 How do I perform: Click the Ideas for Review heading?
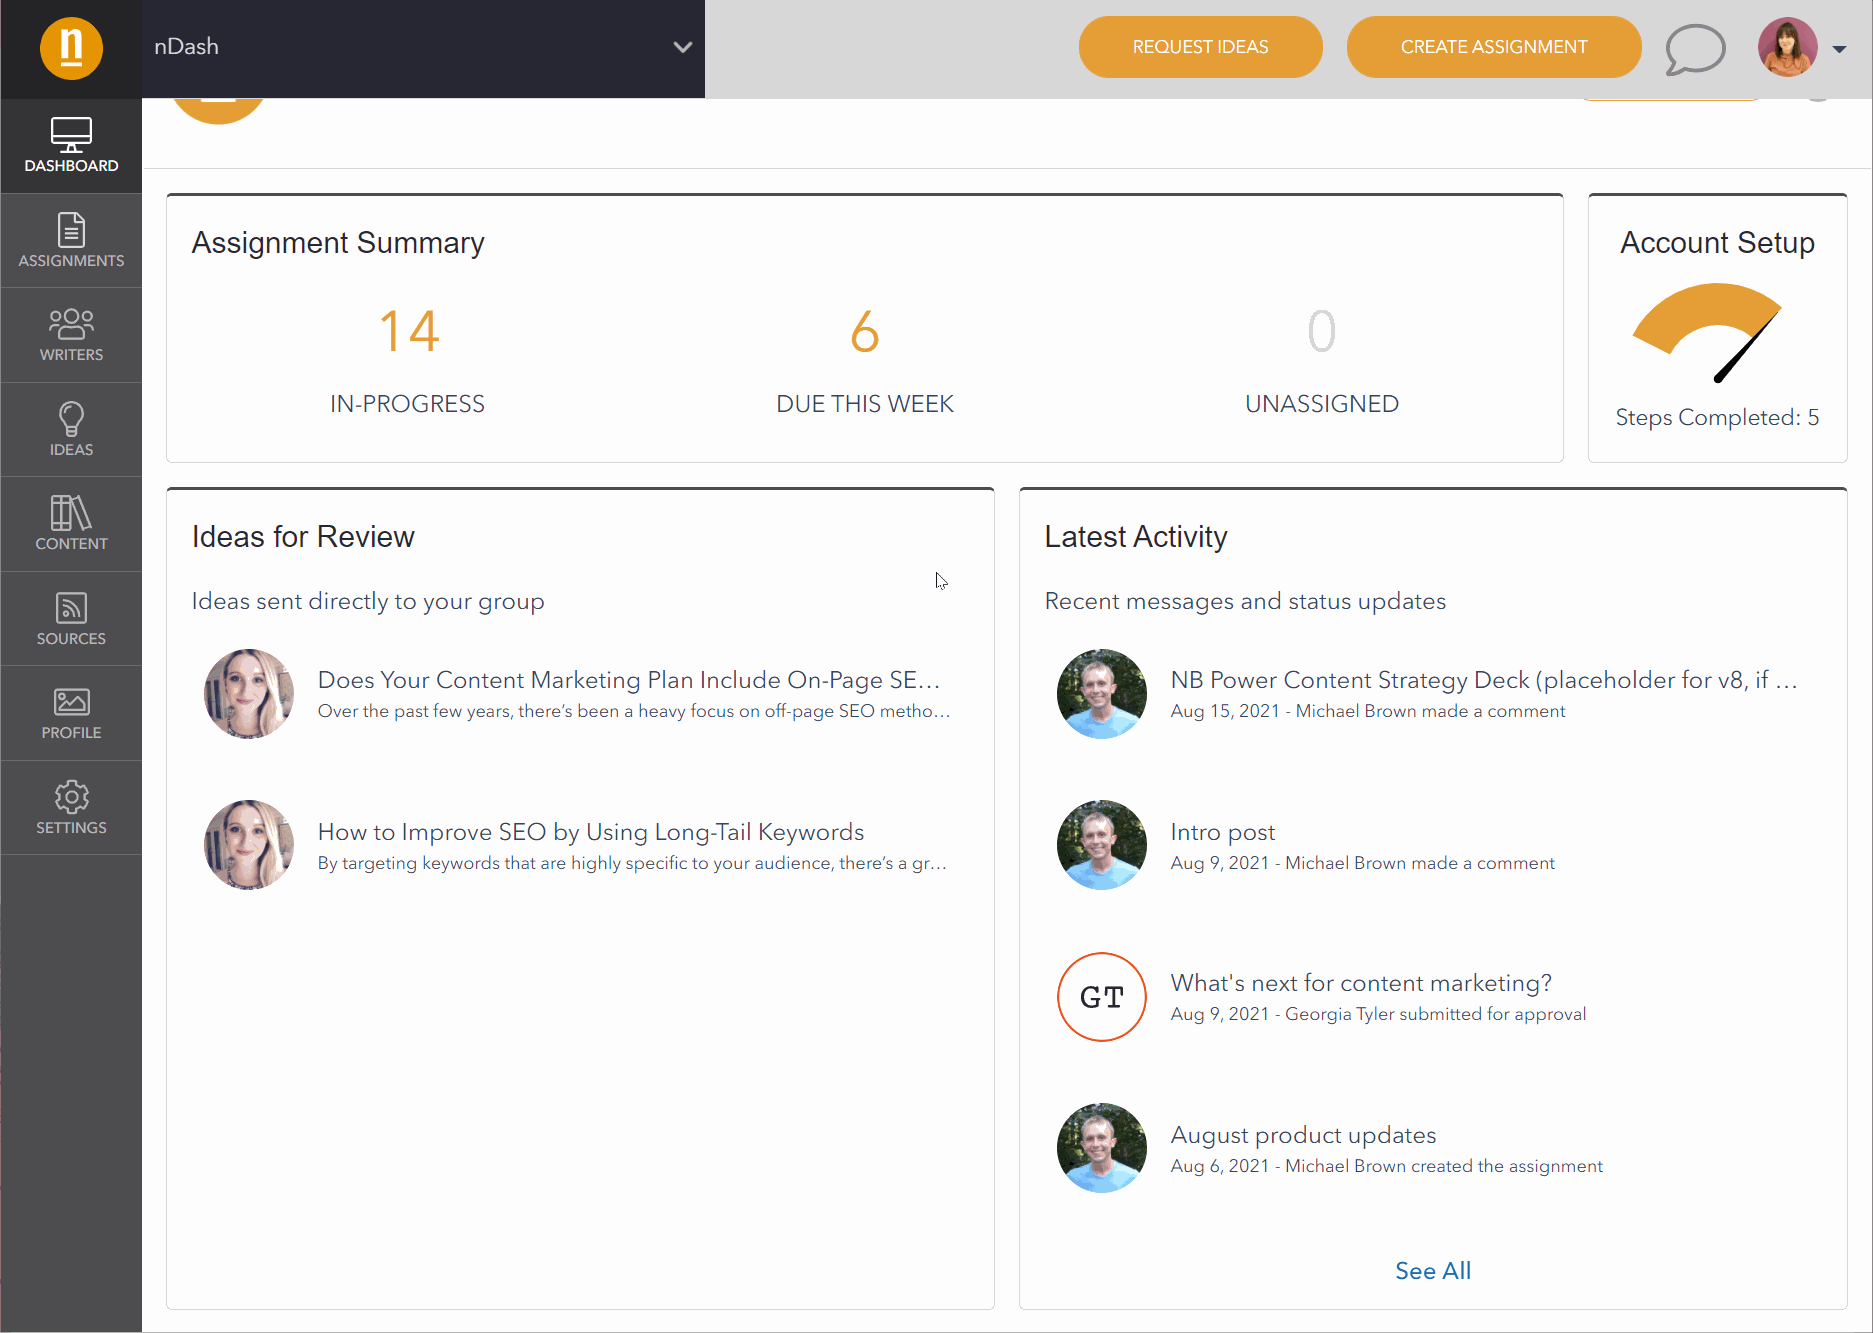[x=303, y=537]
